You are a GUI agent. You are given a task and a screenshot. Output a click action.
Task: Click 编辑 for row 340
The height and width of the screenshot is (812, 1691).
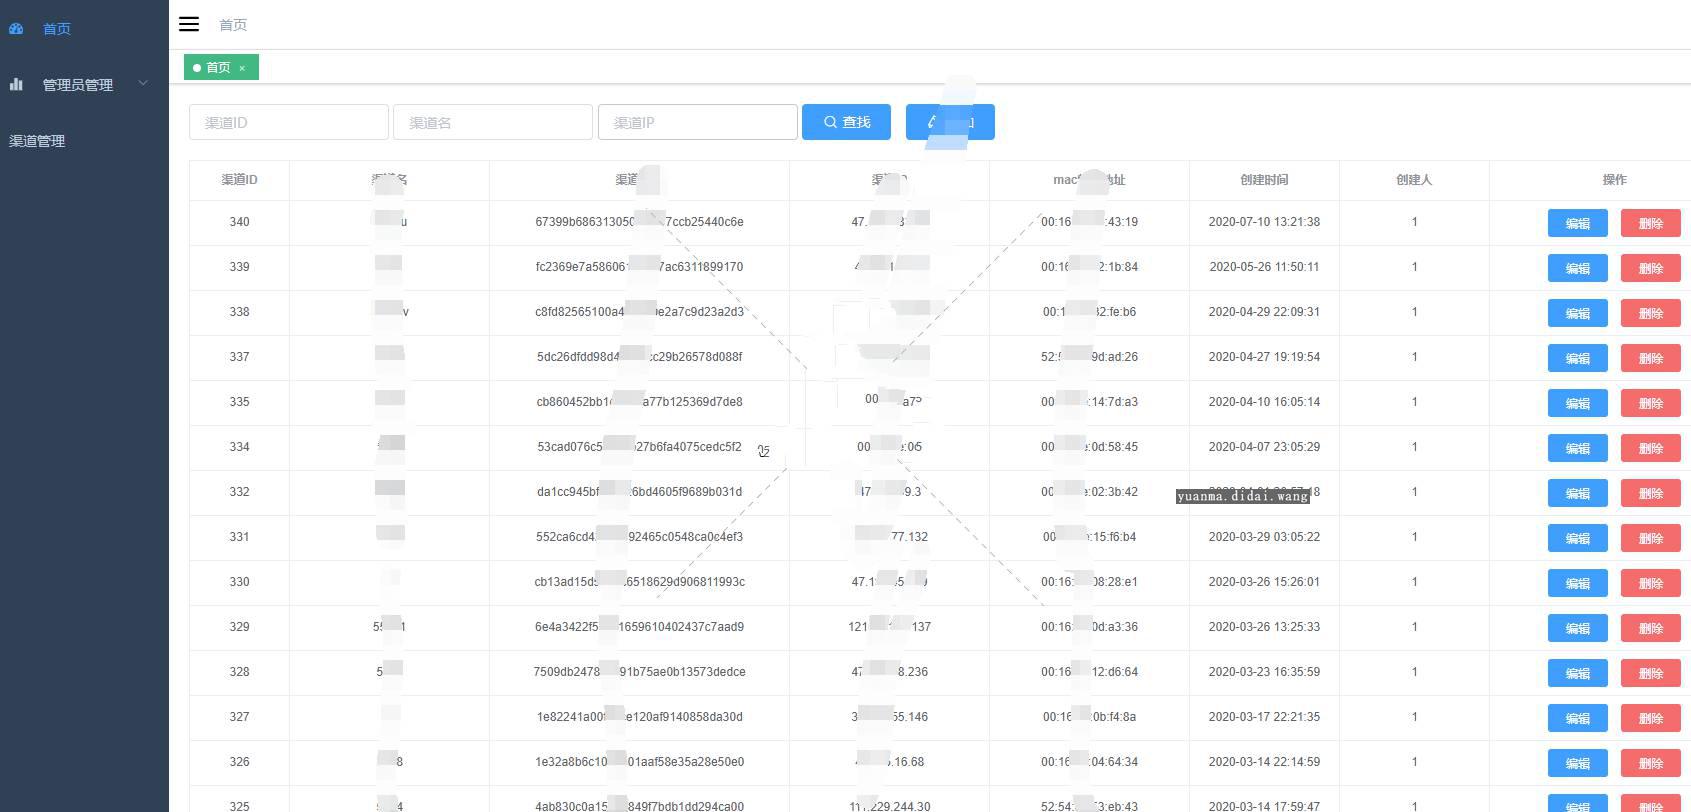(x=1578, y=223)
